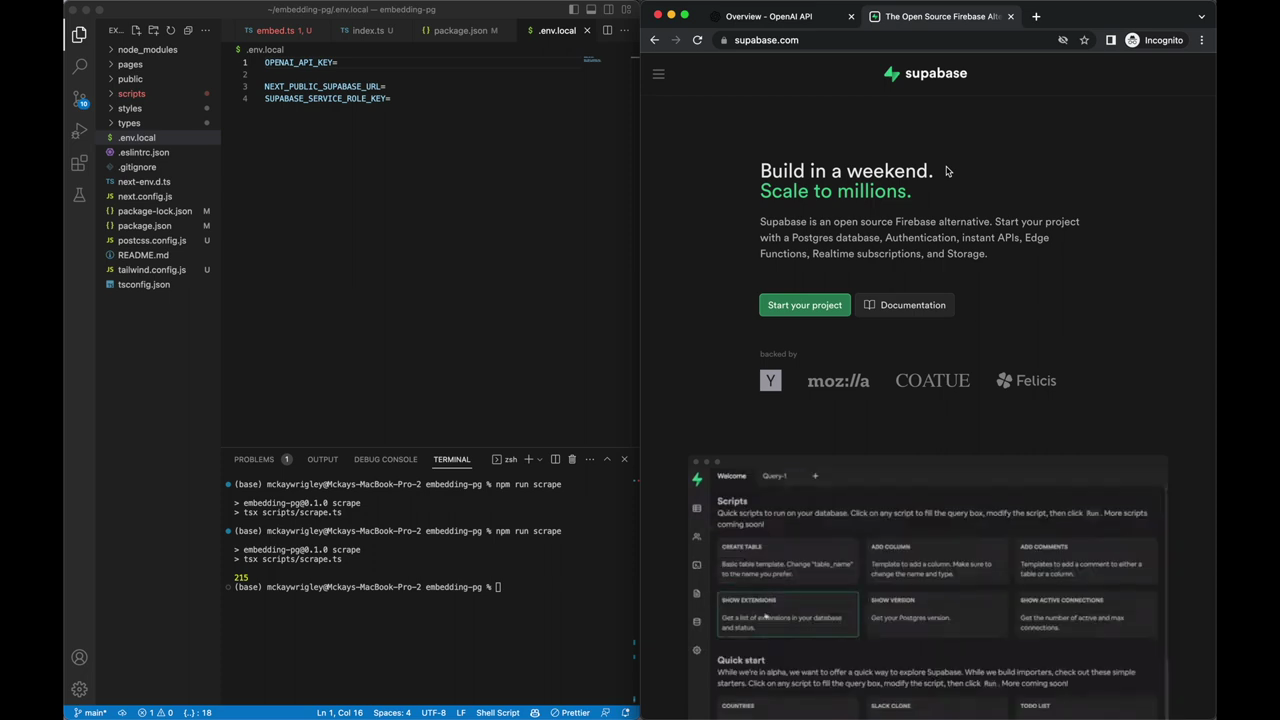Click New Folder icon in Explorer header
1280x720 pixels.
[154, 30]
